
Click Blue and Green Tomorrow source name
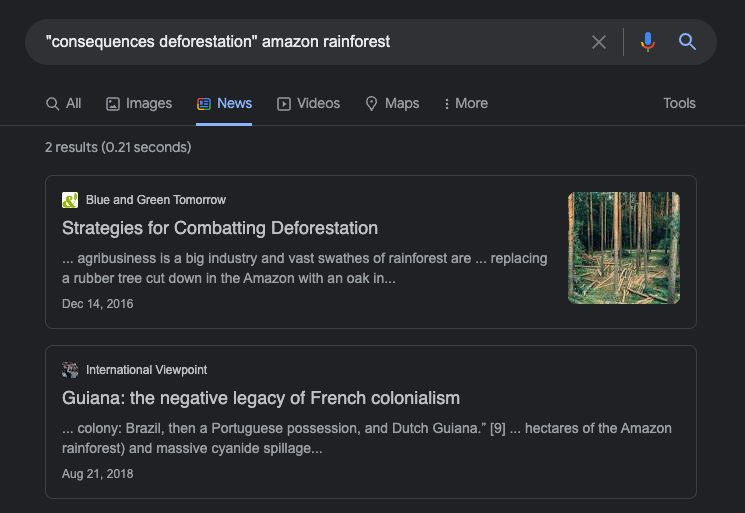[x=156, y=200]
